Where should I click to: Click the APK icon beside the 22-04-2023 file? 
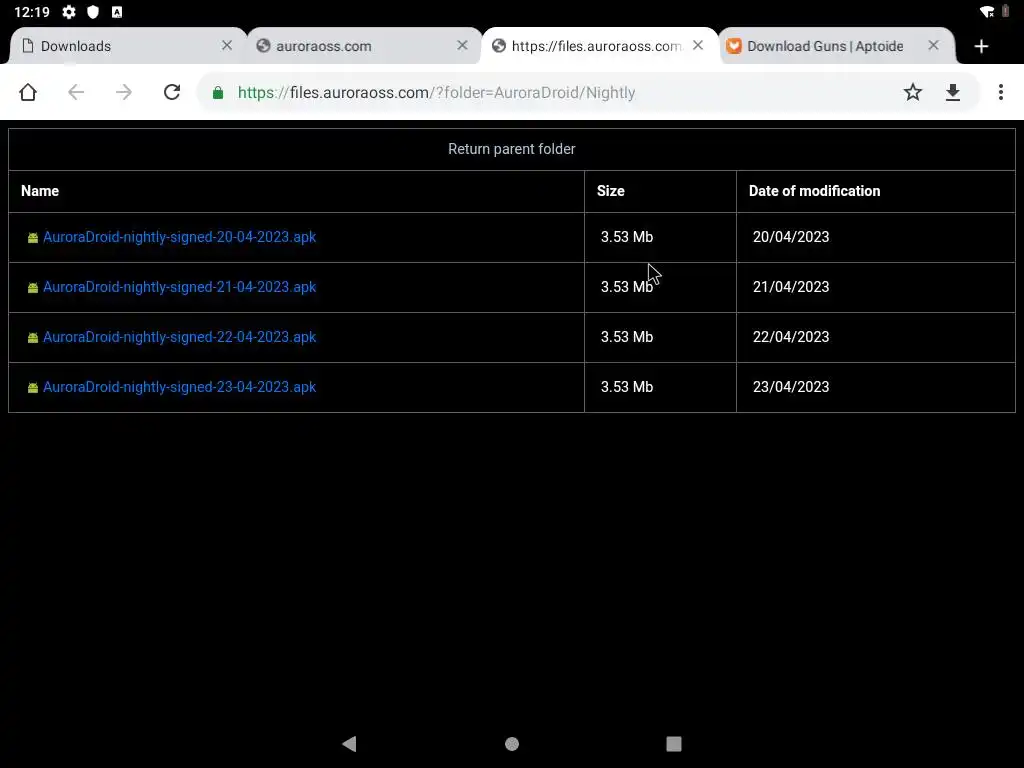33,338
